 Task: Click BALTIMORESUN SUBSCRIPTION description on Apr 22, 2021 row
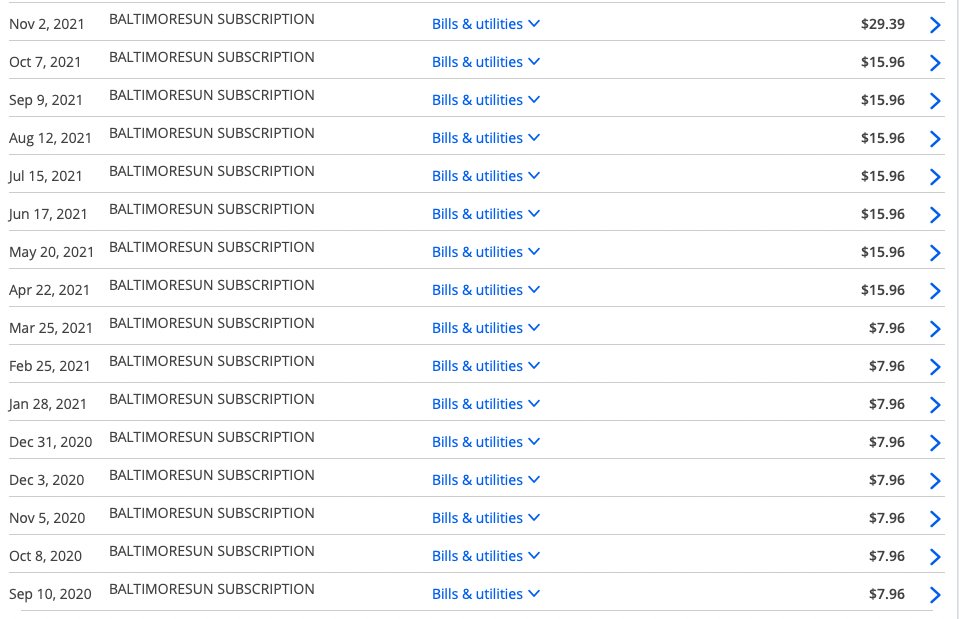[x=212, y=285]
